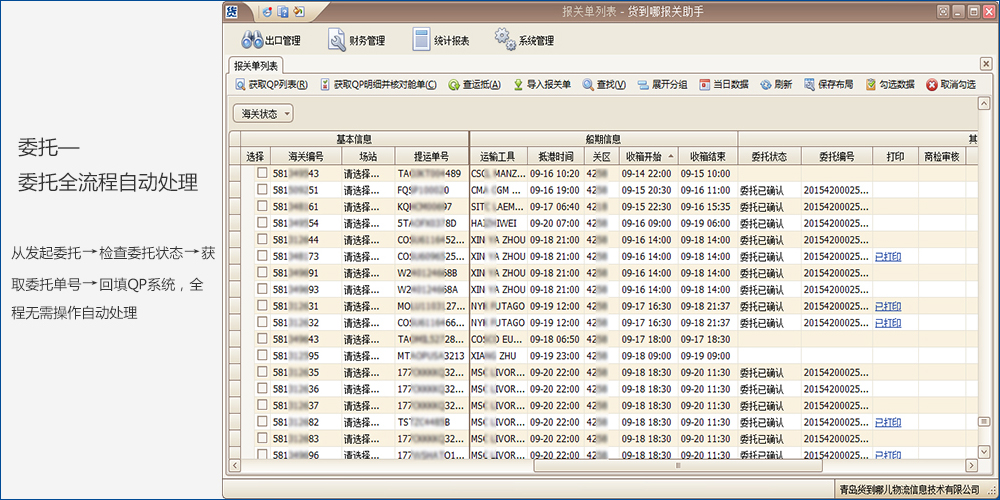Viewport: 1000px width, 500px height.
Task: Click the 刷新 refresh button
Action: [x=776, y=84]
